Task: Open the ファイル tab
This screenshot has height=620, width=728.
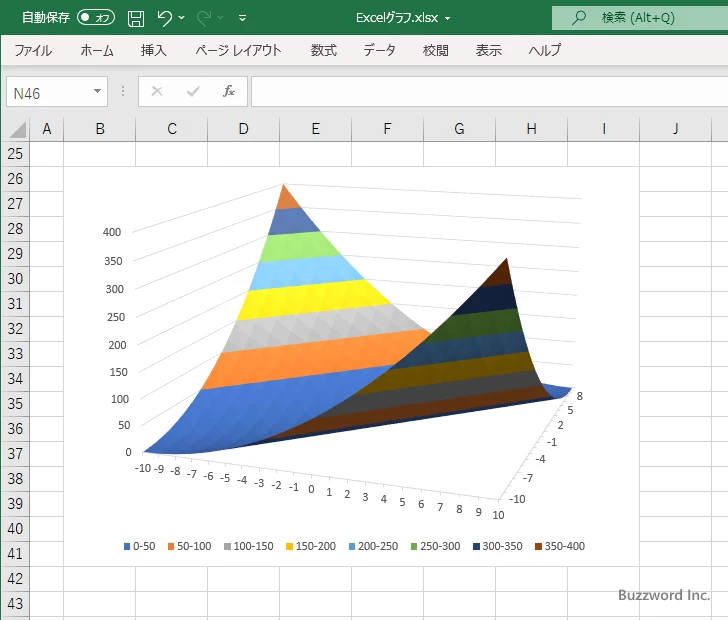Action: (33, 50)
